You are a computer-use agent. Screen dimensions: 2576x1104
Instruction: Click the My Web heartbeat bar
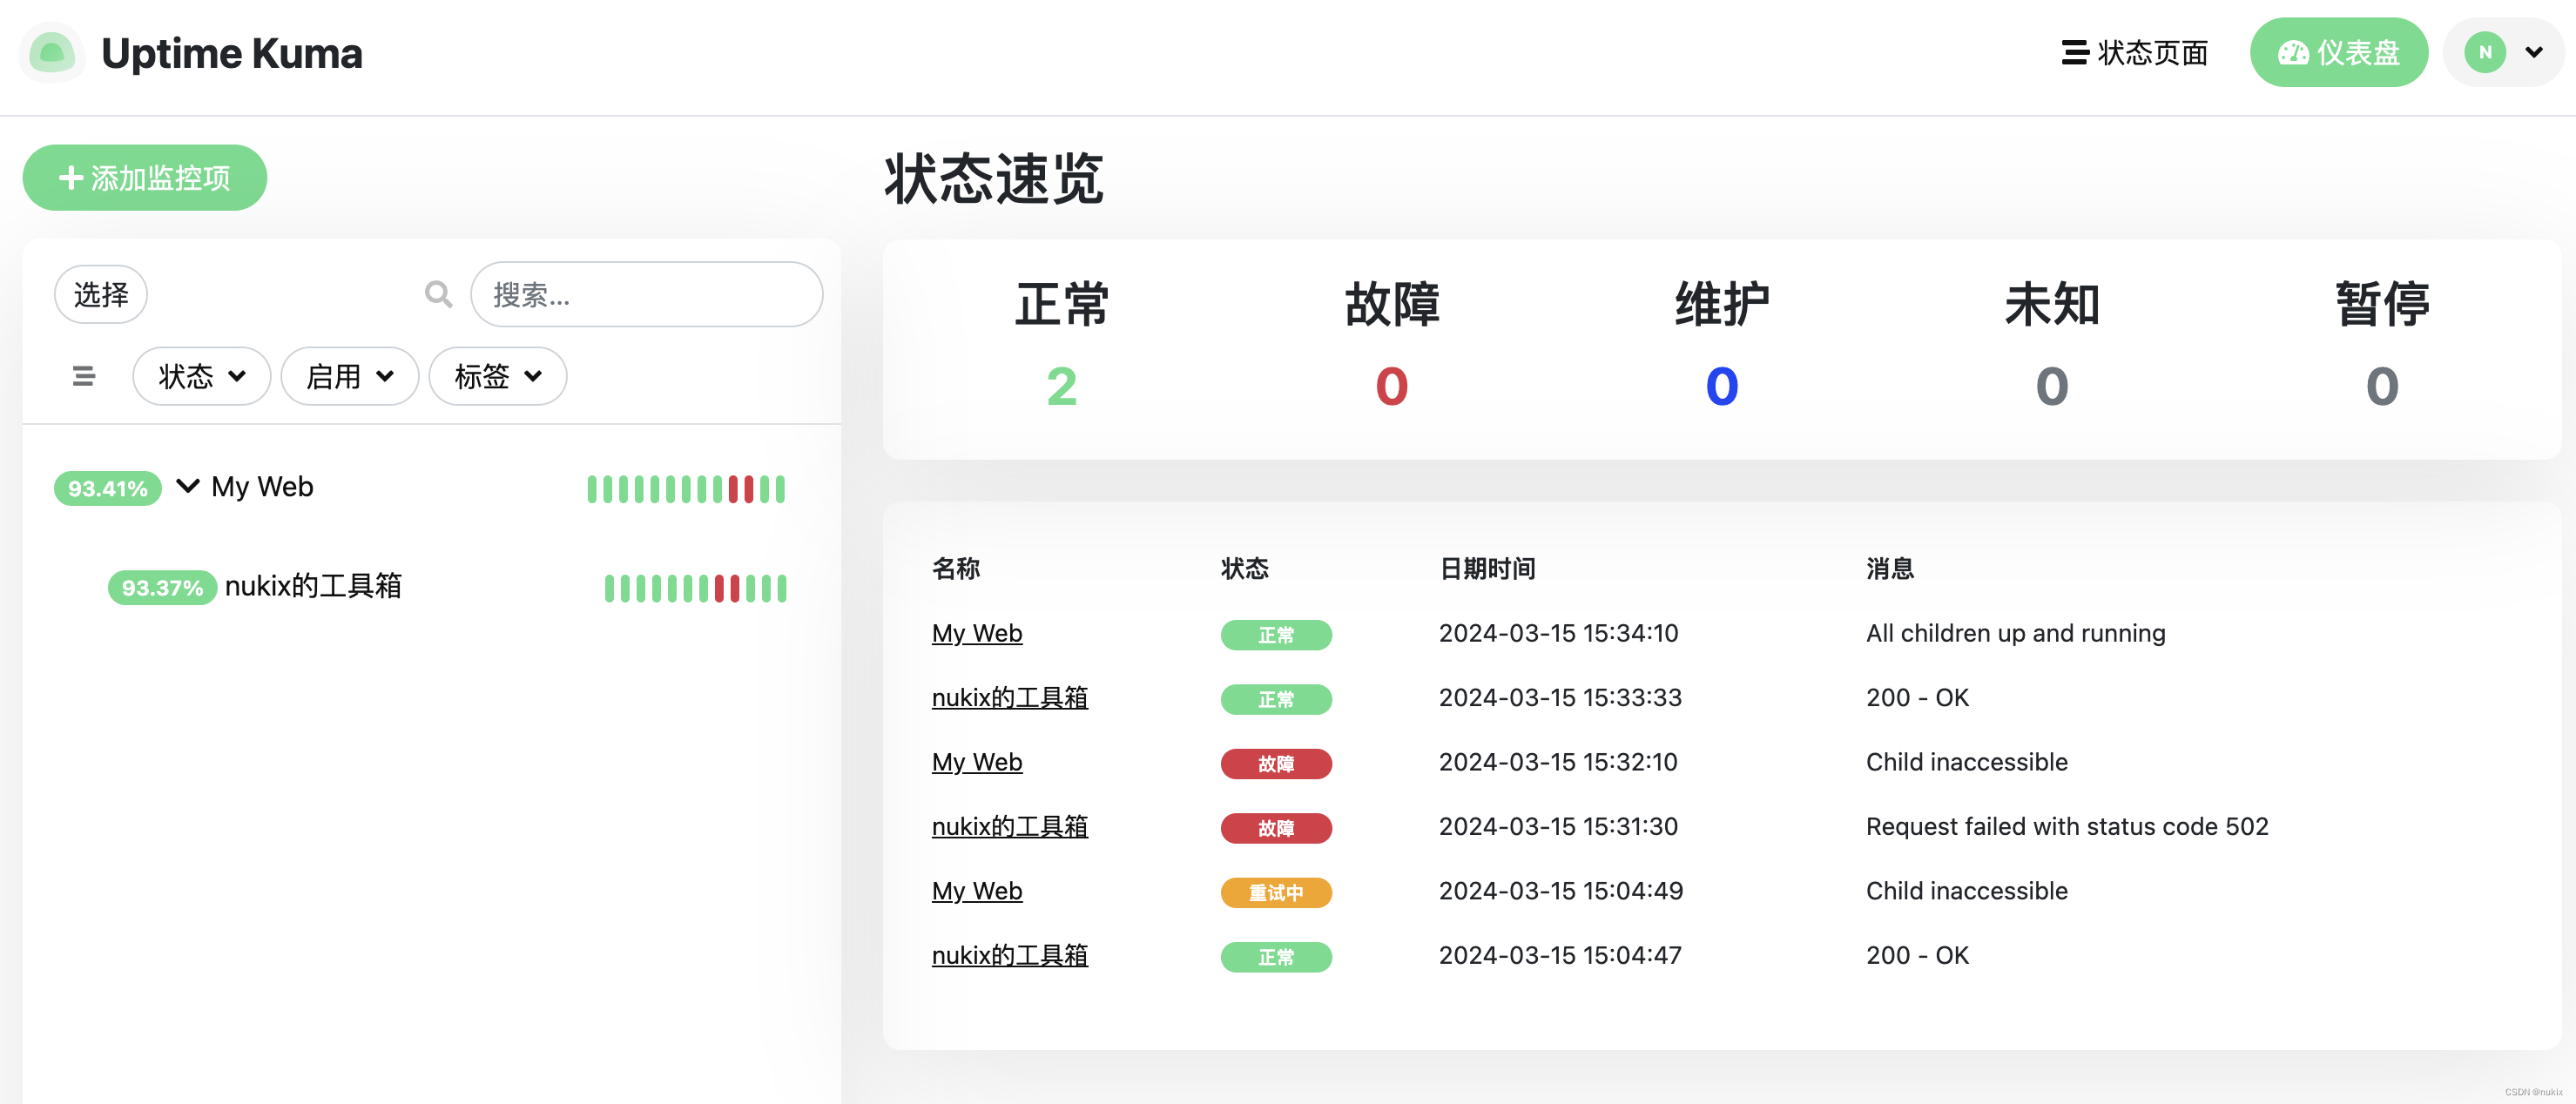[x=686, y=489]
